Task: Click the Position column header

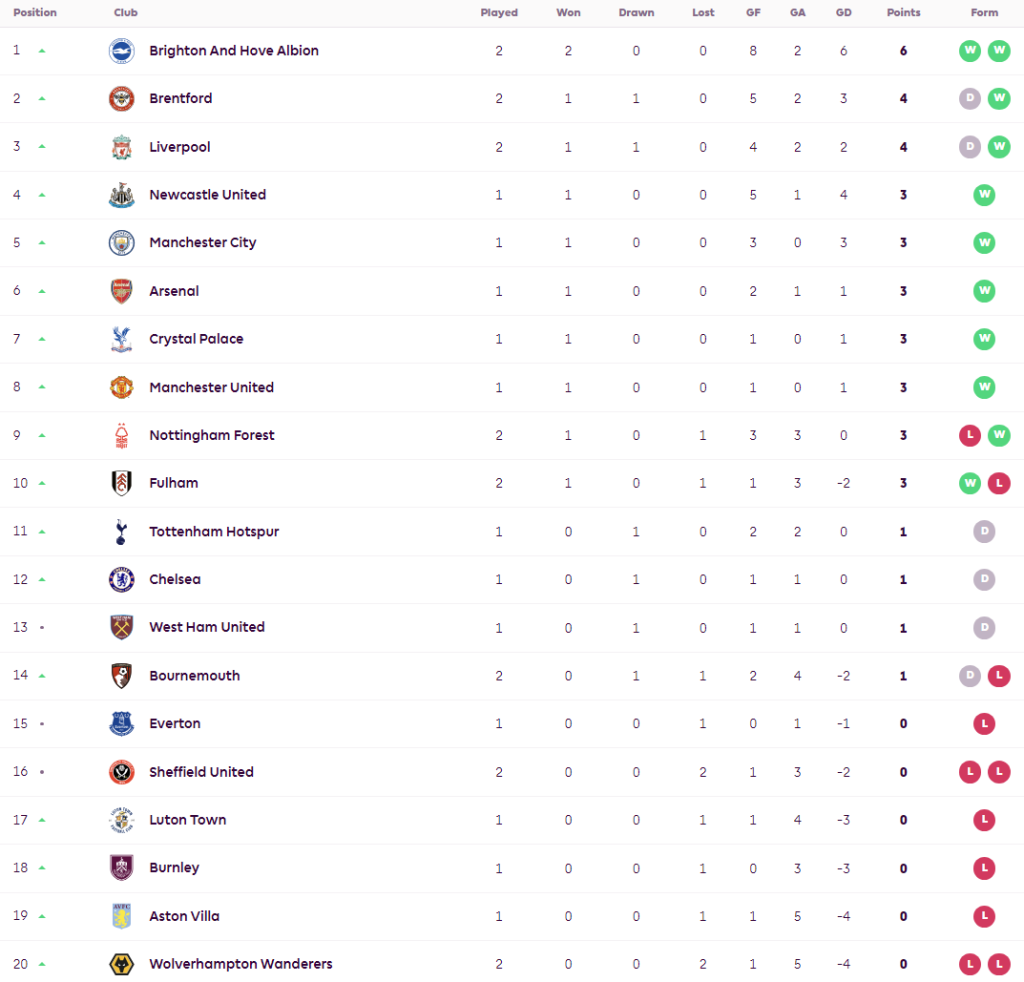Action: (35, 13)
